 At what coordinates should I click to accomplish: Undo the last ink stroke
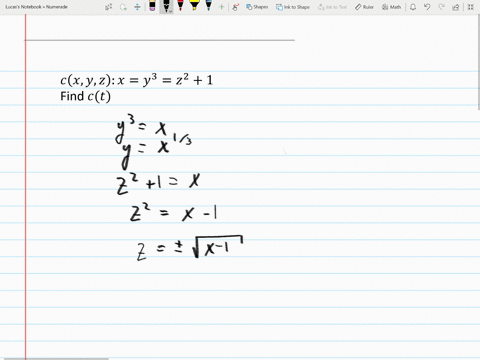427,7
